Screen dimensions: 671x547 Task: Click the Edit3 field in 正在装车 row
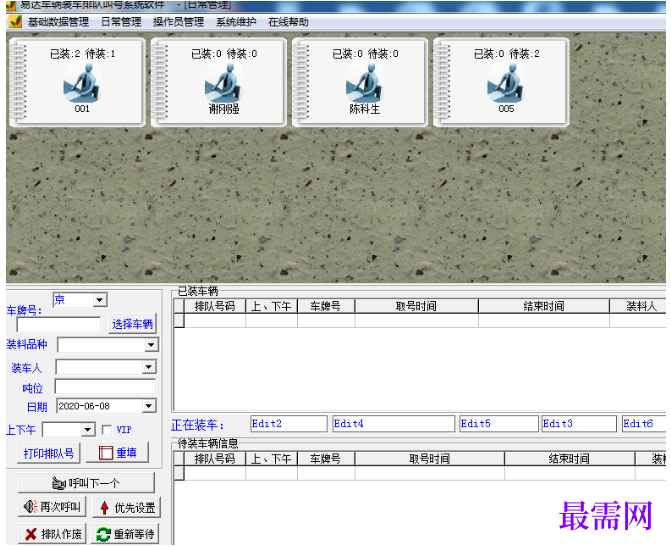[579, 423]
